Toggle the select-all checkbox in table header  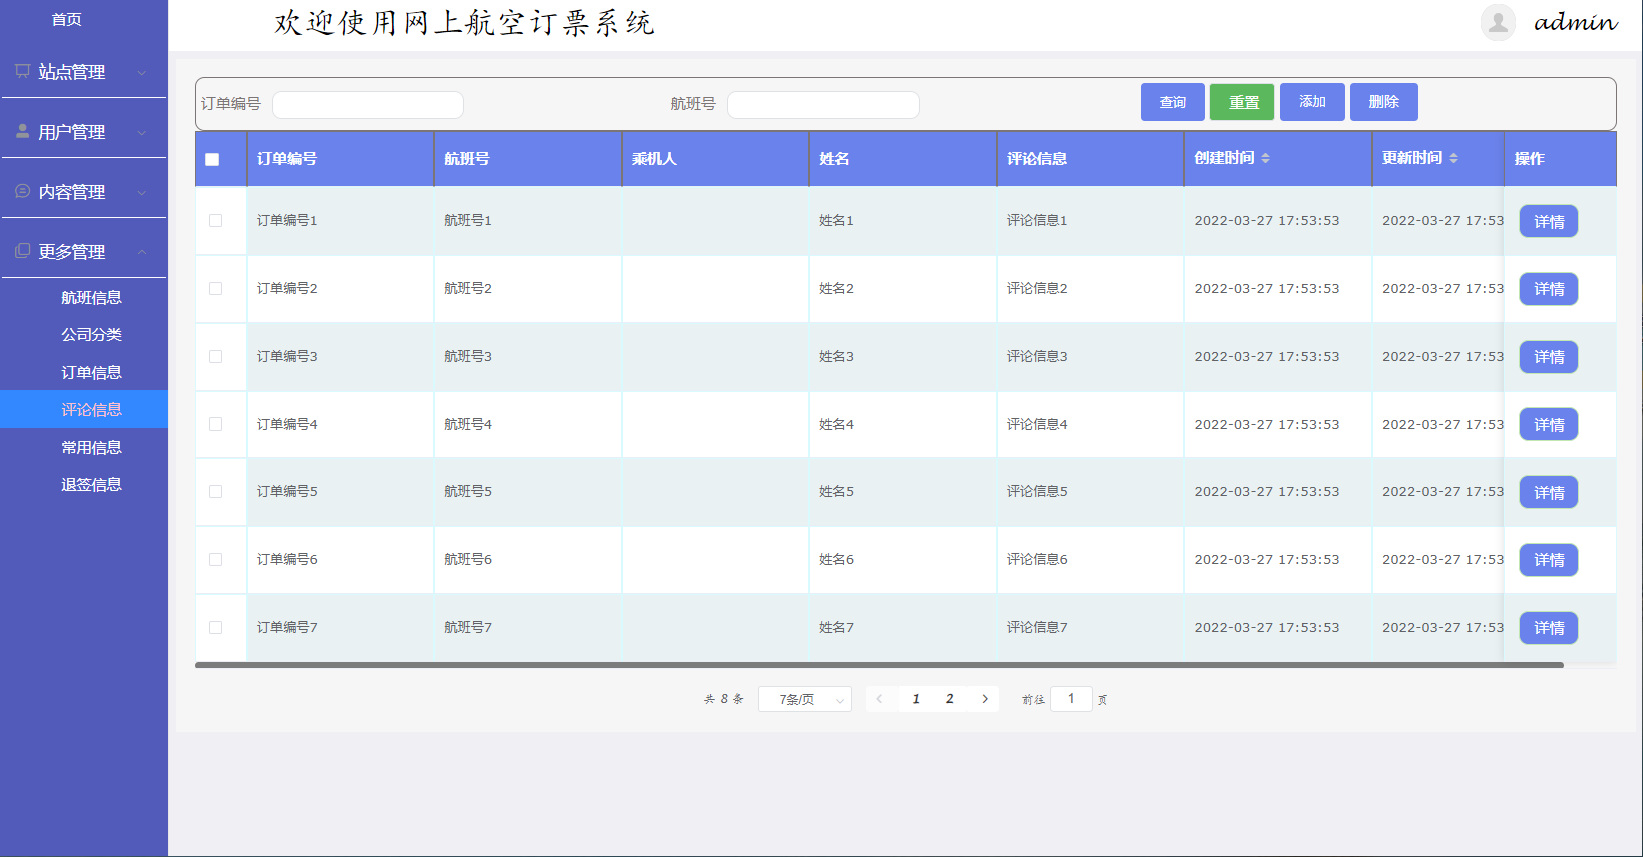tap(212, 159)
